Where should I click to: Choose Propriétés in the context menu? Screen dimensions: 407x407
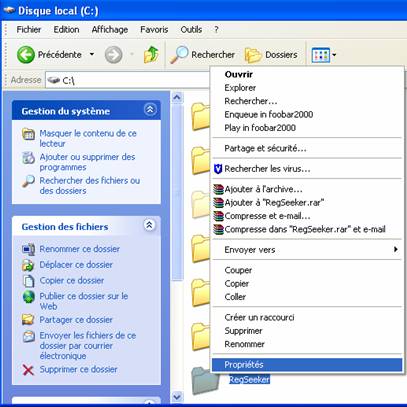(x=307, y=365)
